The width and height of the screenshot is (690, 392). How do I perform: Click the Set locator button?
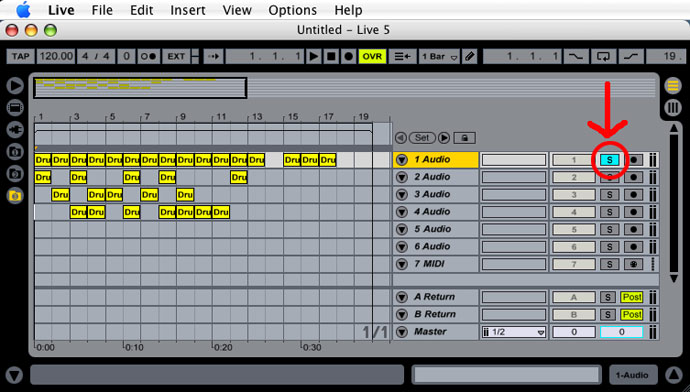(422, 138)
